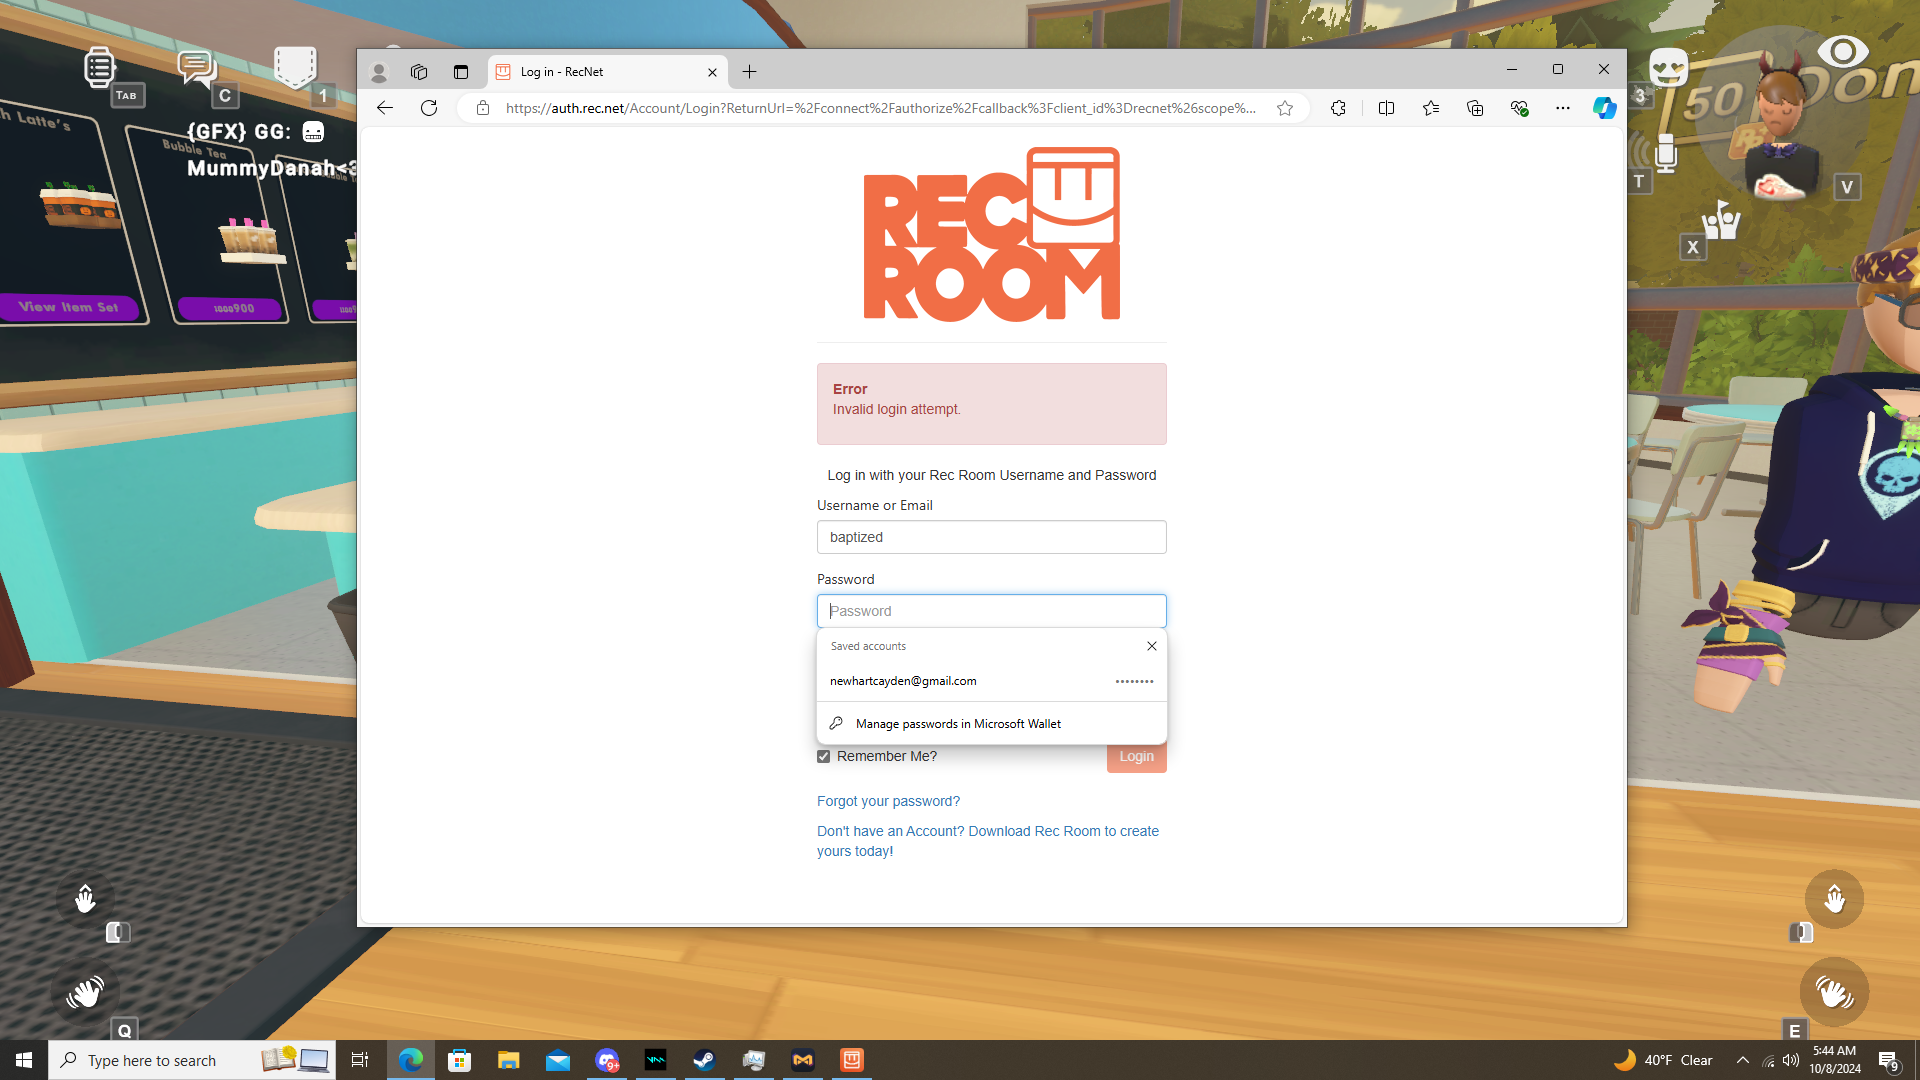1920x1080 pixels.
Task: Open Split screen view icon
Action: pos(1386,108)
